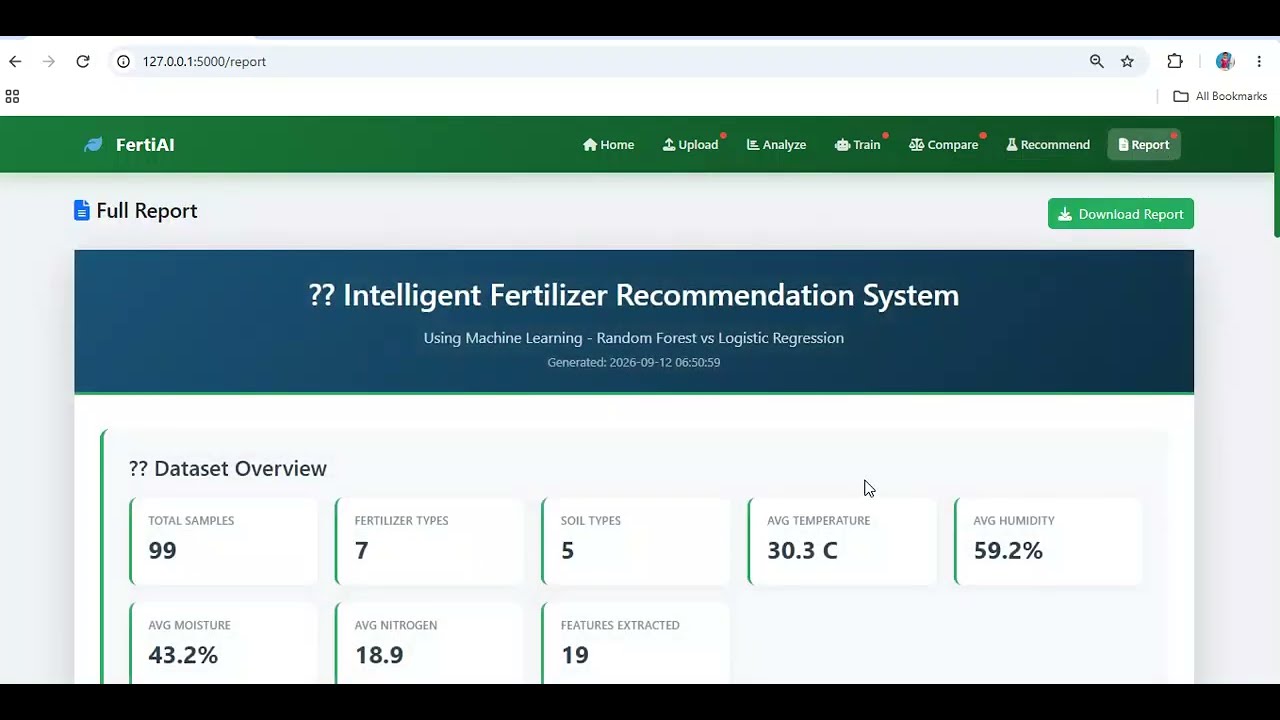Bookmark this page with the star icon
The height and width of the screenshot is (720, 1280).
[1127, 61]
